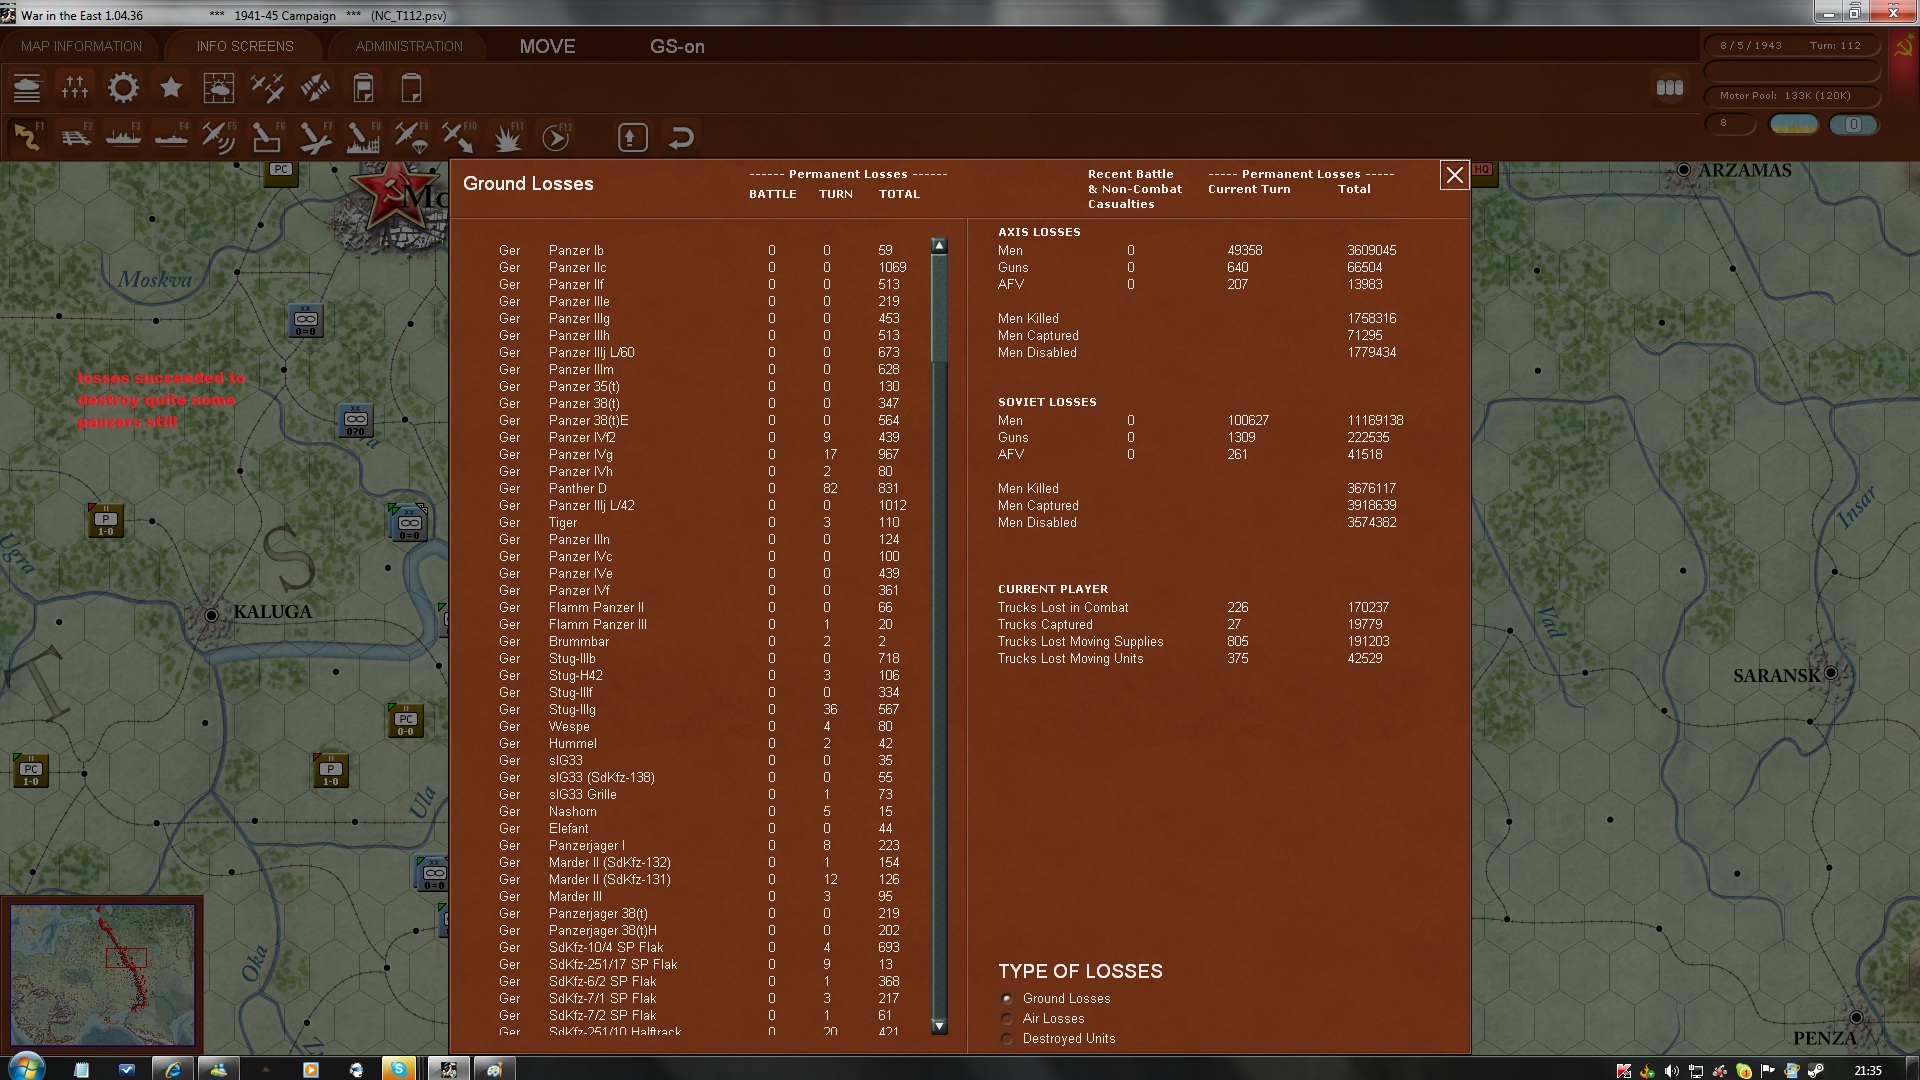Click the MOVE mode label
The width and height of the screenshot is (1920, 1080).
pos(547,46)
